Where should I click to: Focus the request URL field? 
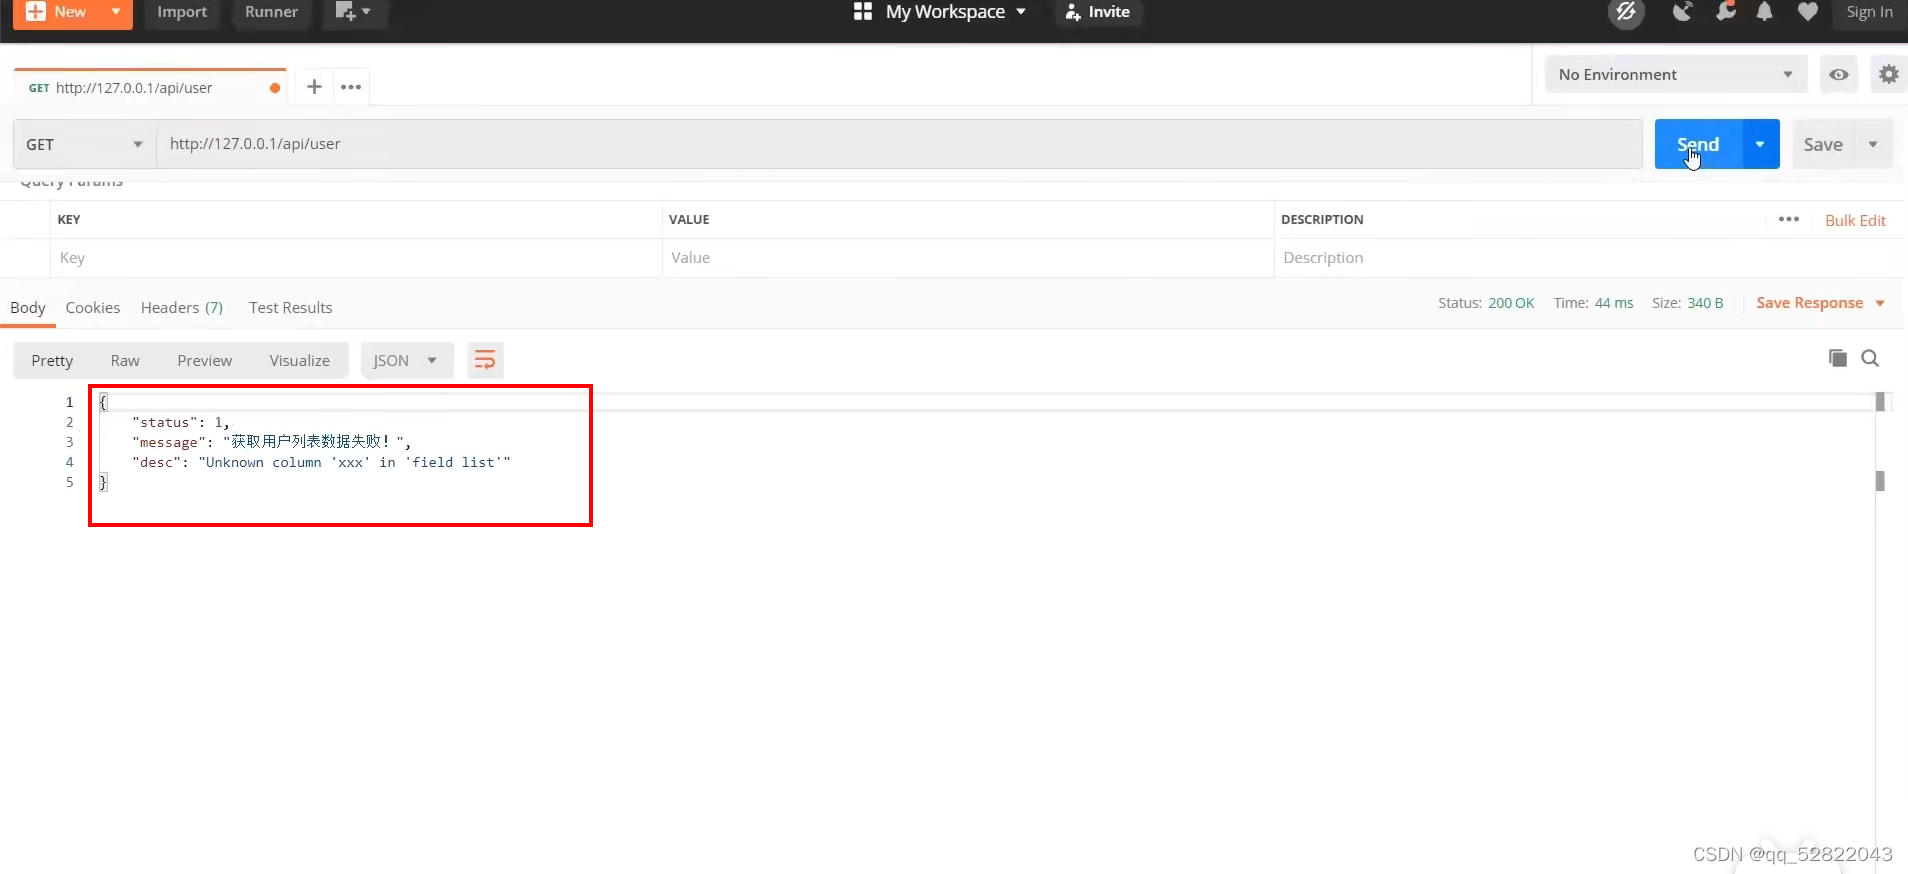pyautogui.click(x=899, y=144)
